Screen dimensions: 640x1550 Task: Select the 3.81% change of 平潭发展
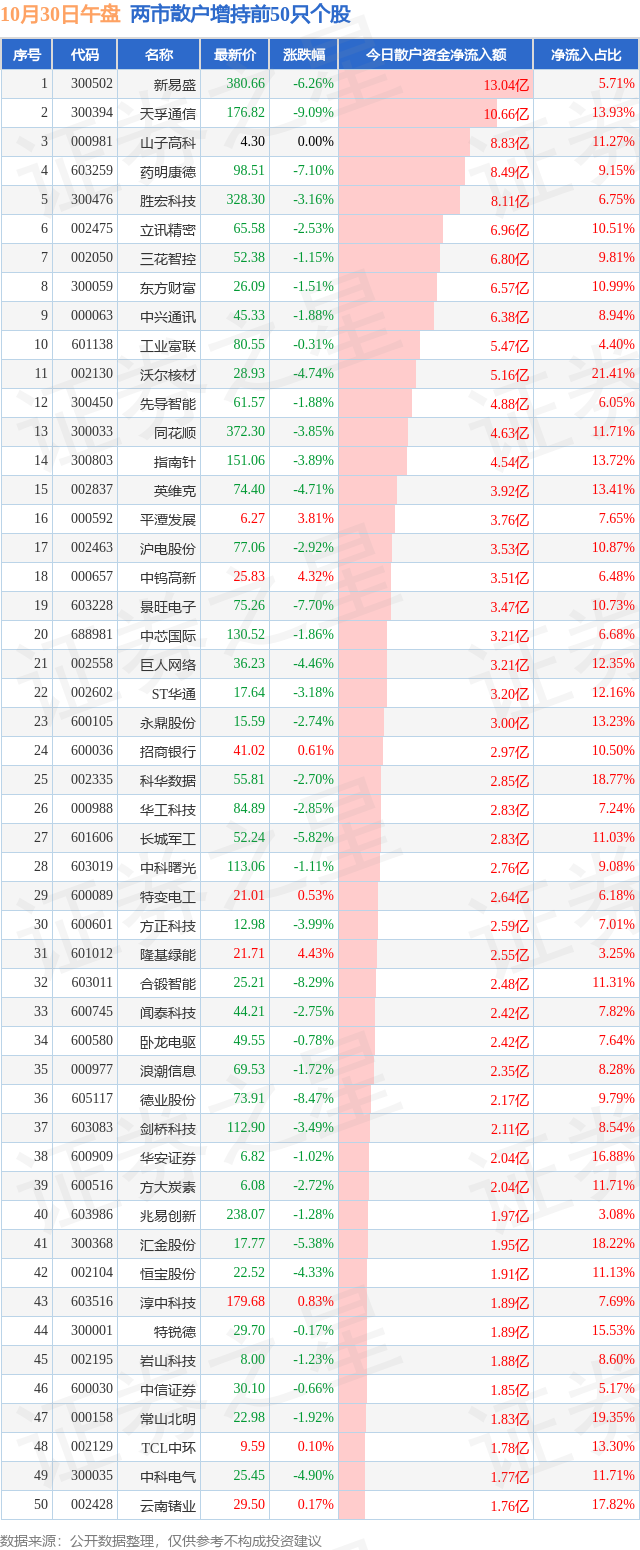[x=315, y=519]
